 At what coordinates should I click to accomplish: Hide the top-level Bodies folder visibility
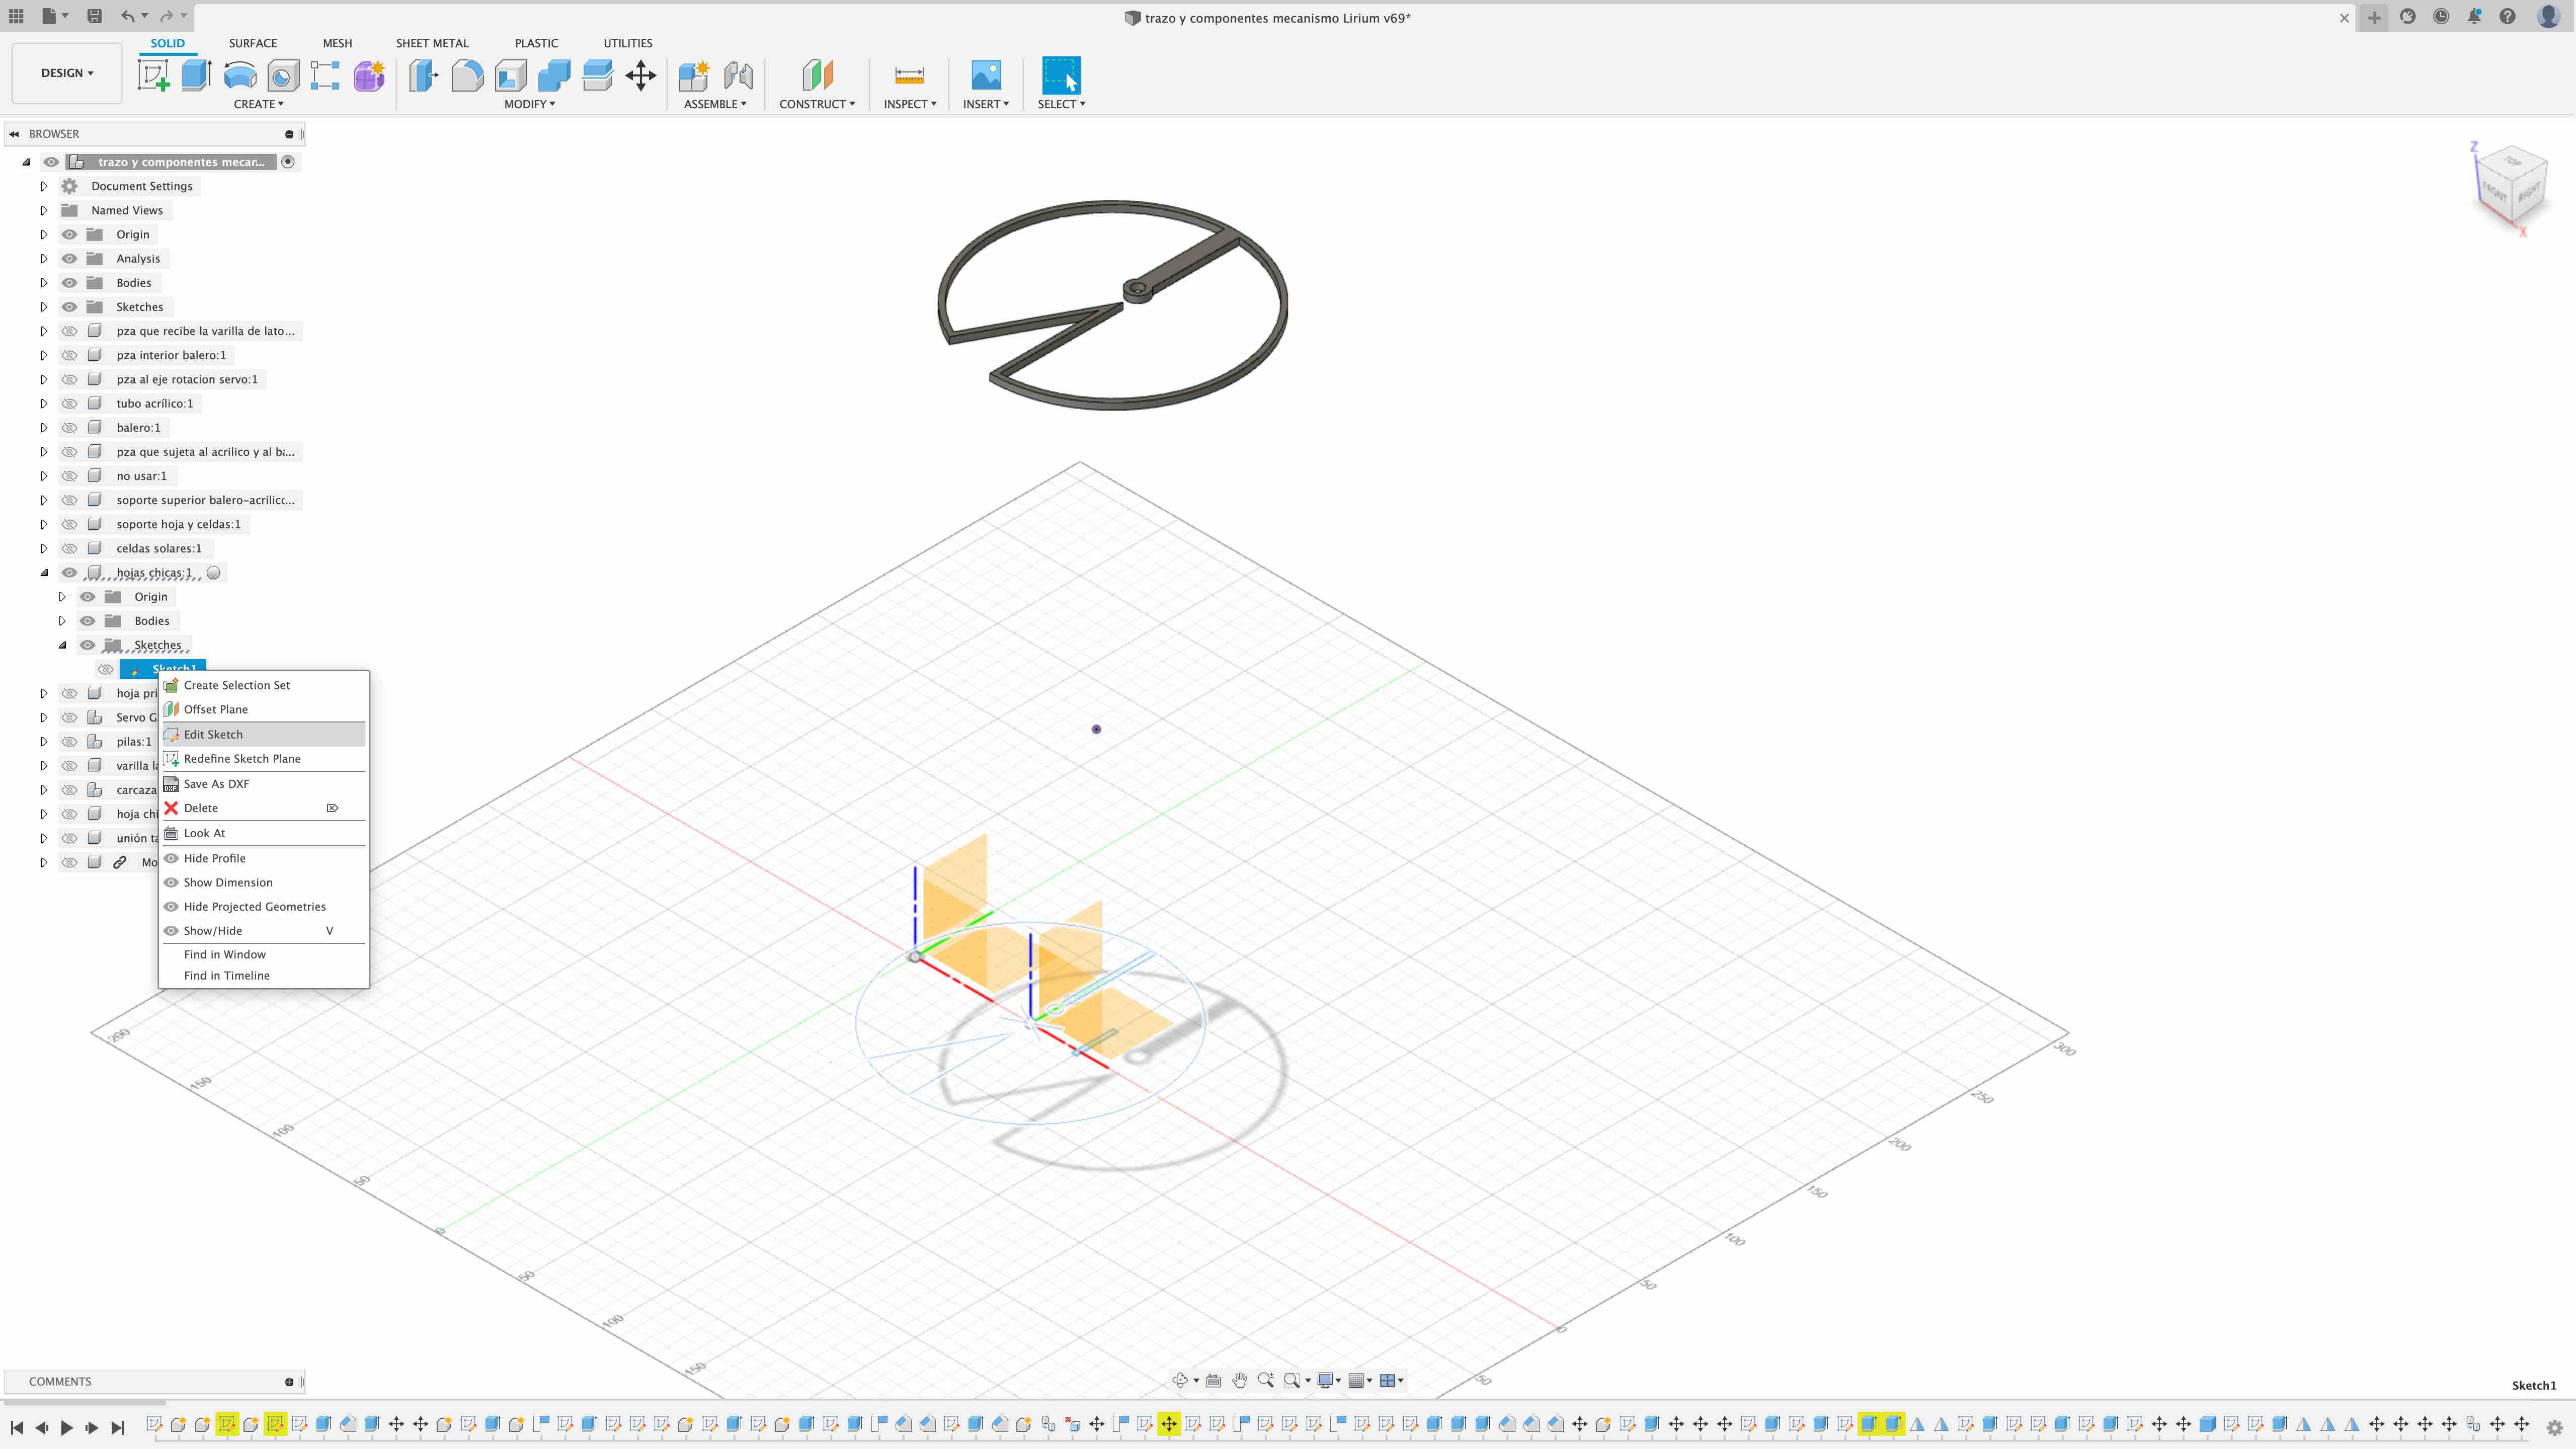69,283
